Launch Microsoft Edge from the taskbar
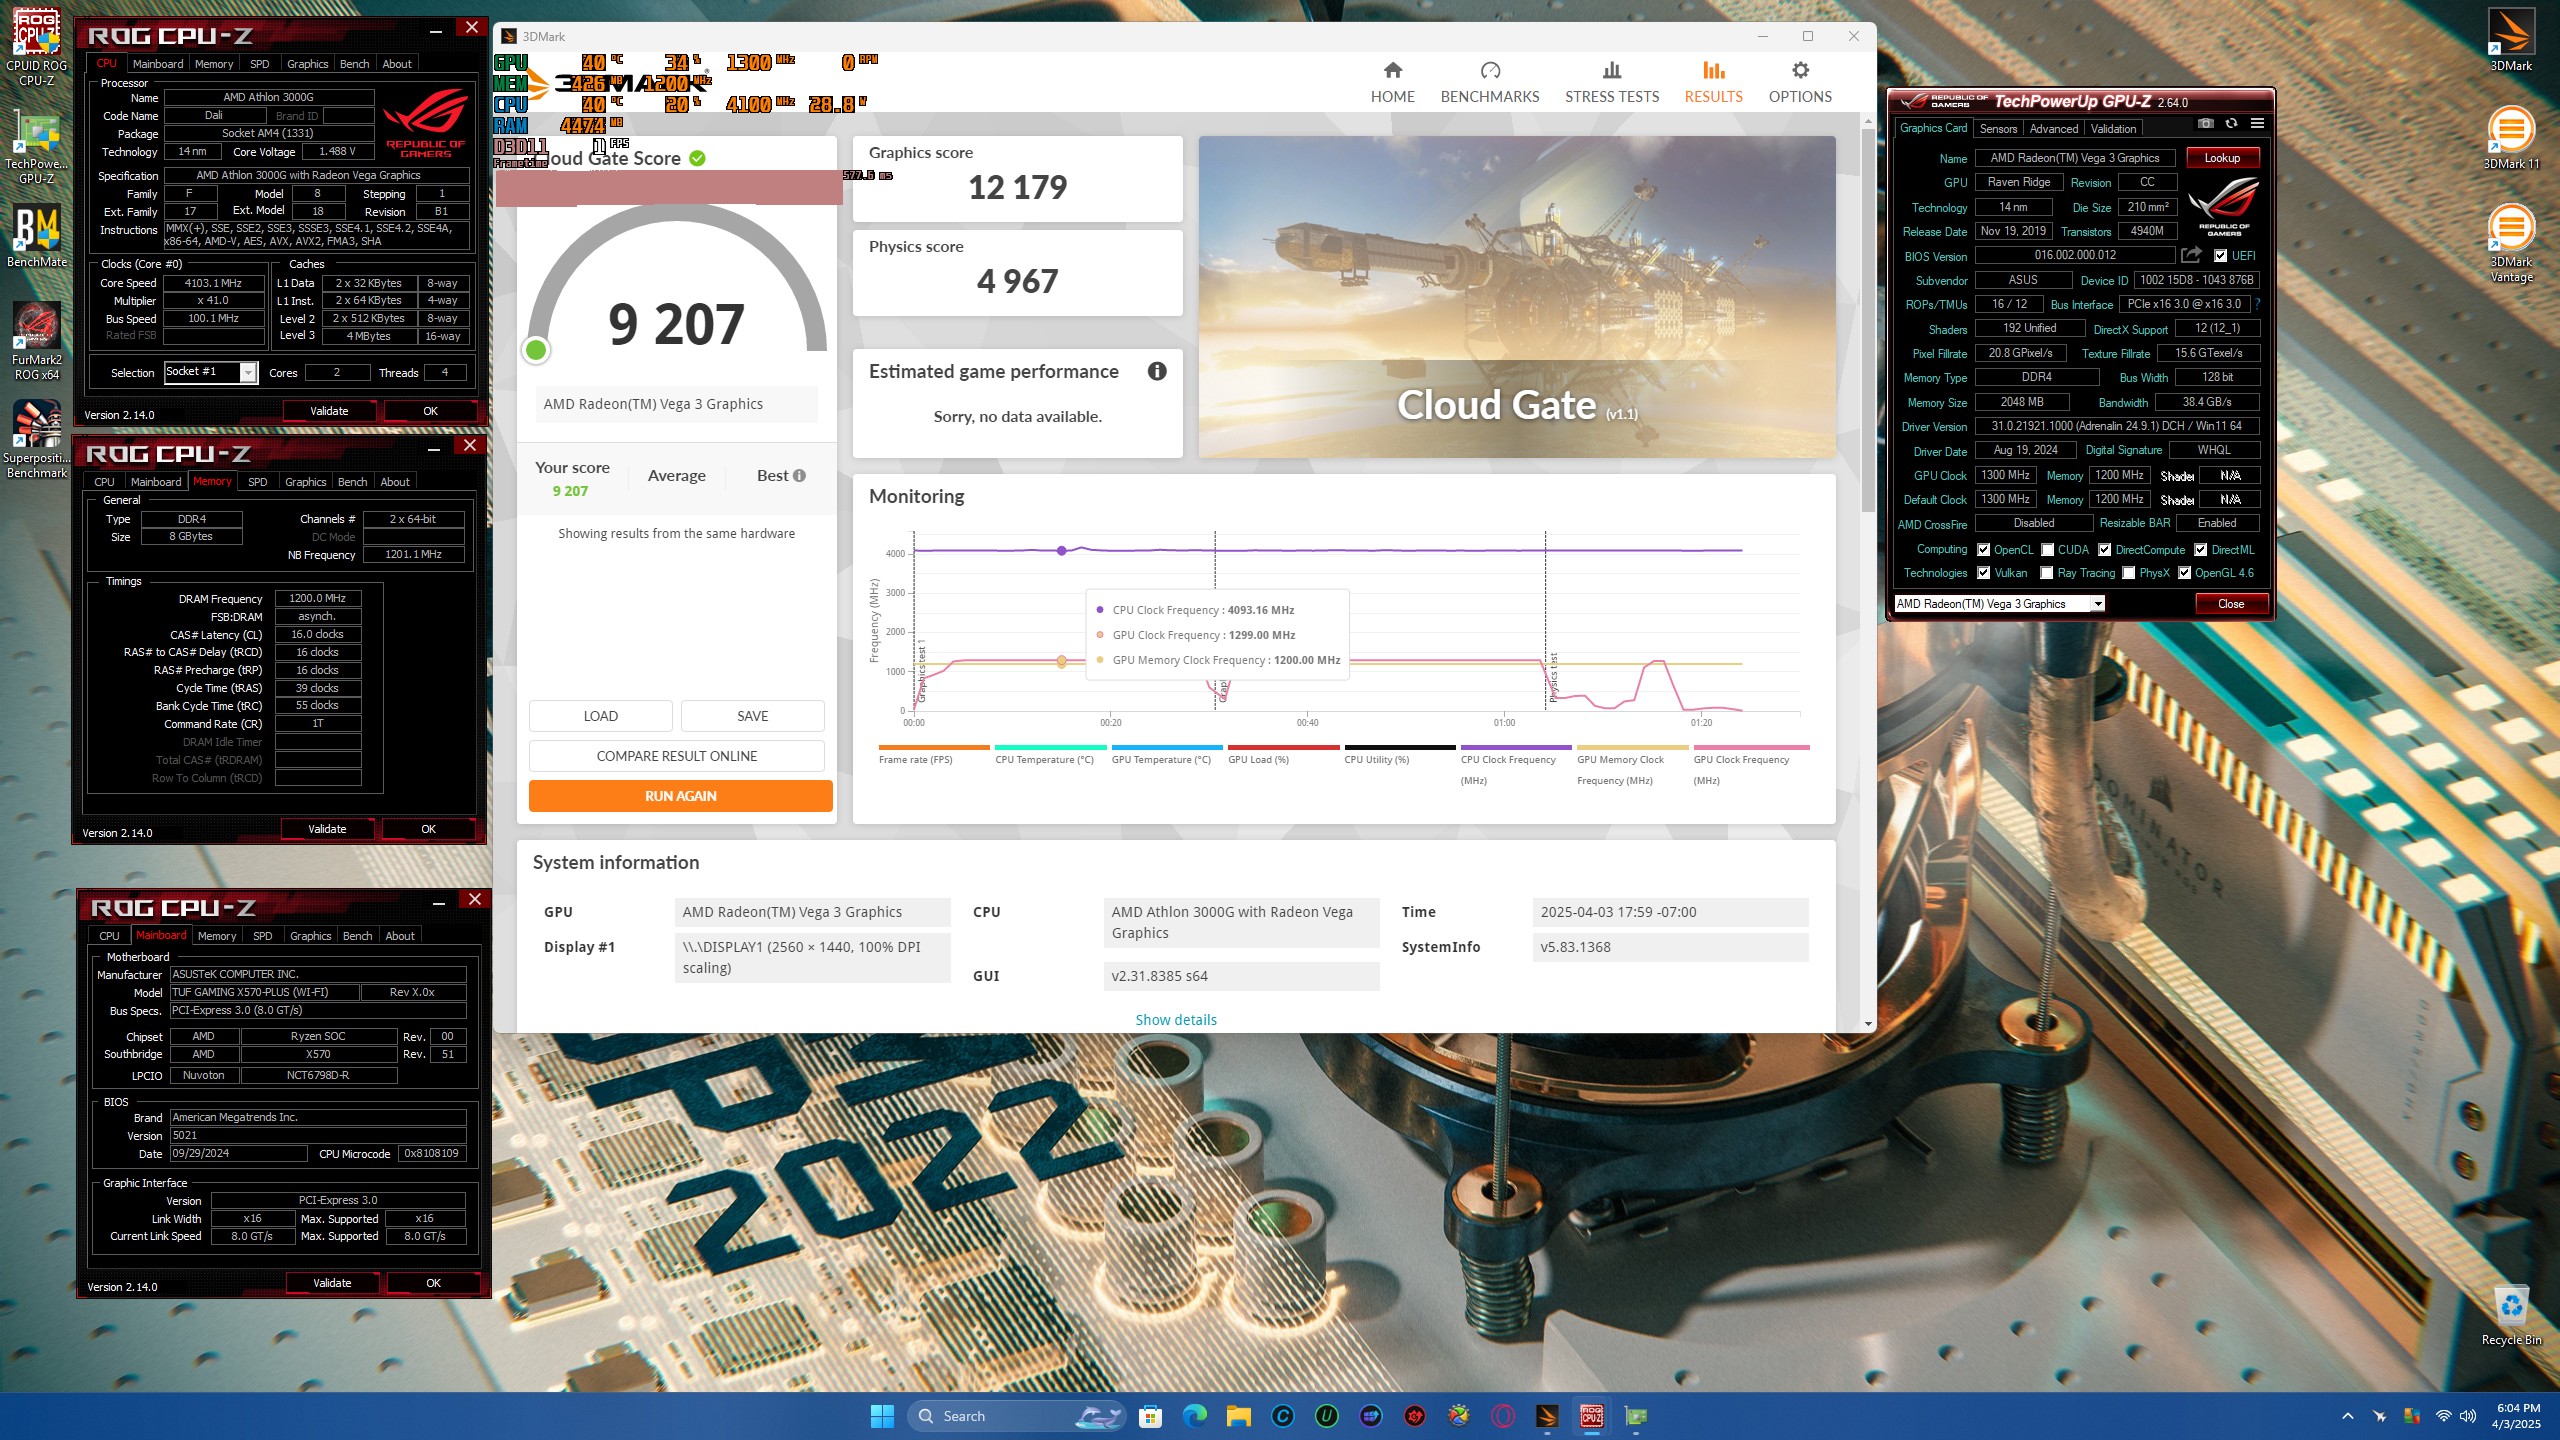 coord(1194,1416)
